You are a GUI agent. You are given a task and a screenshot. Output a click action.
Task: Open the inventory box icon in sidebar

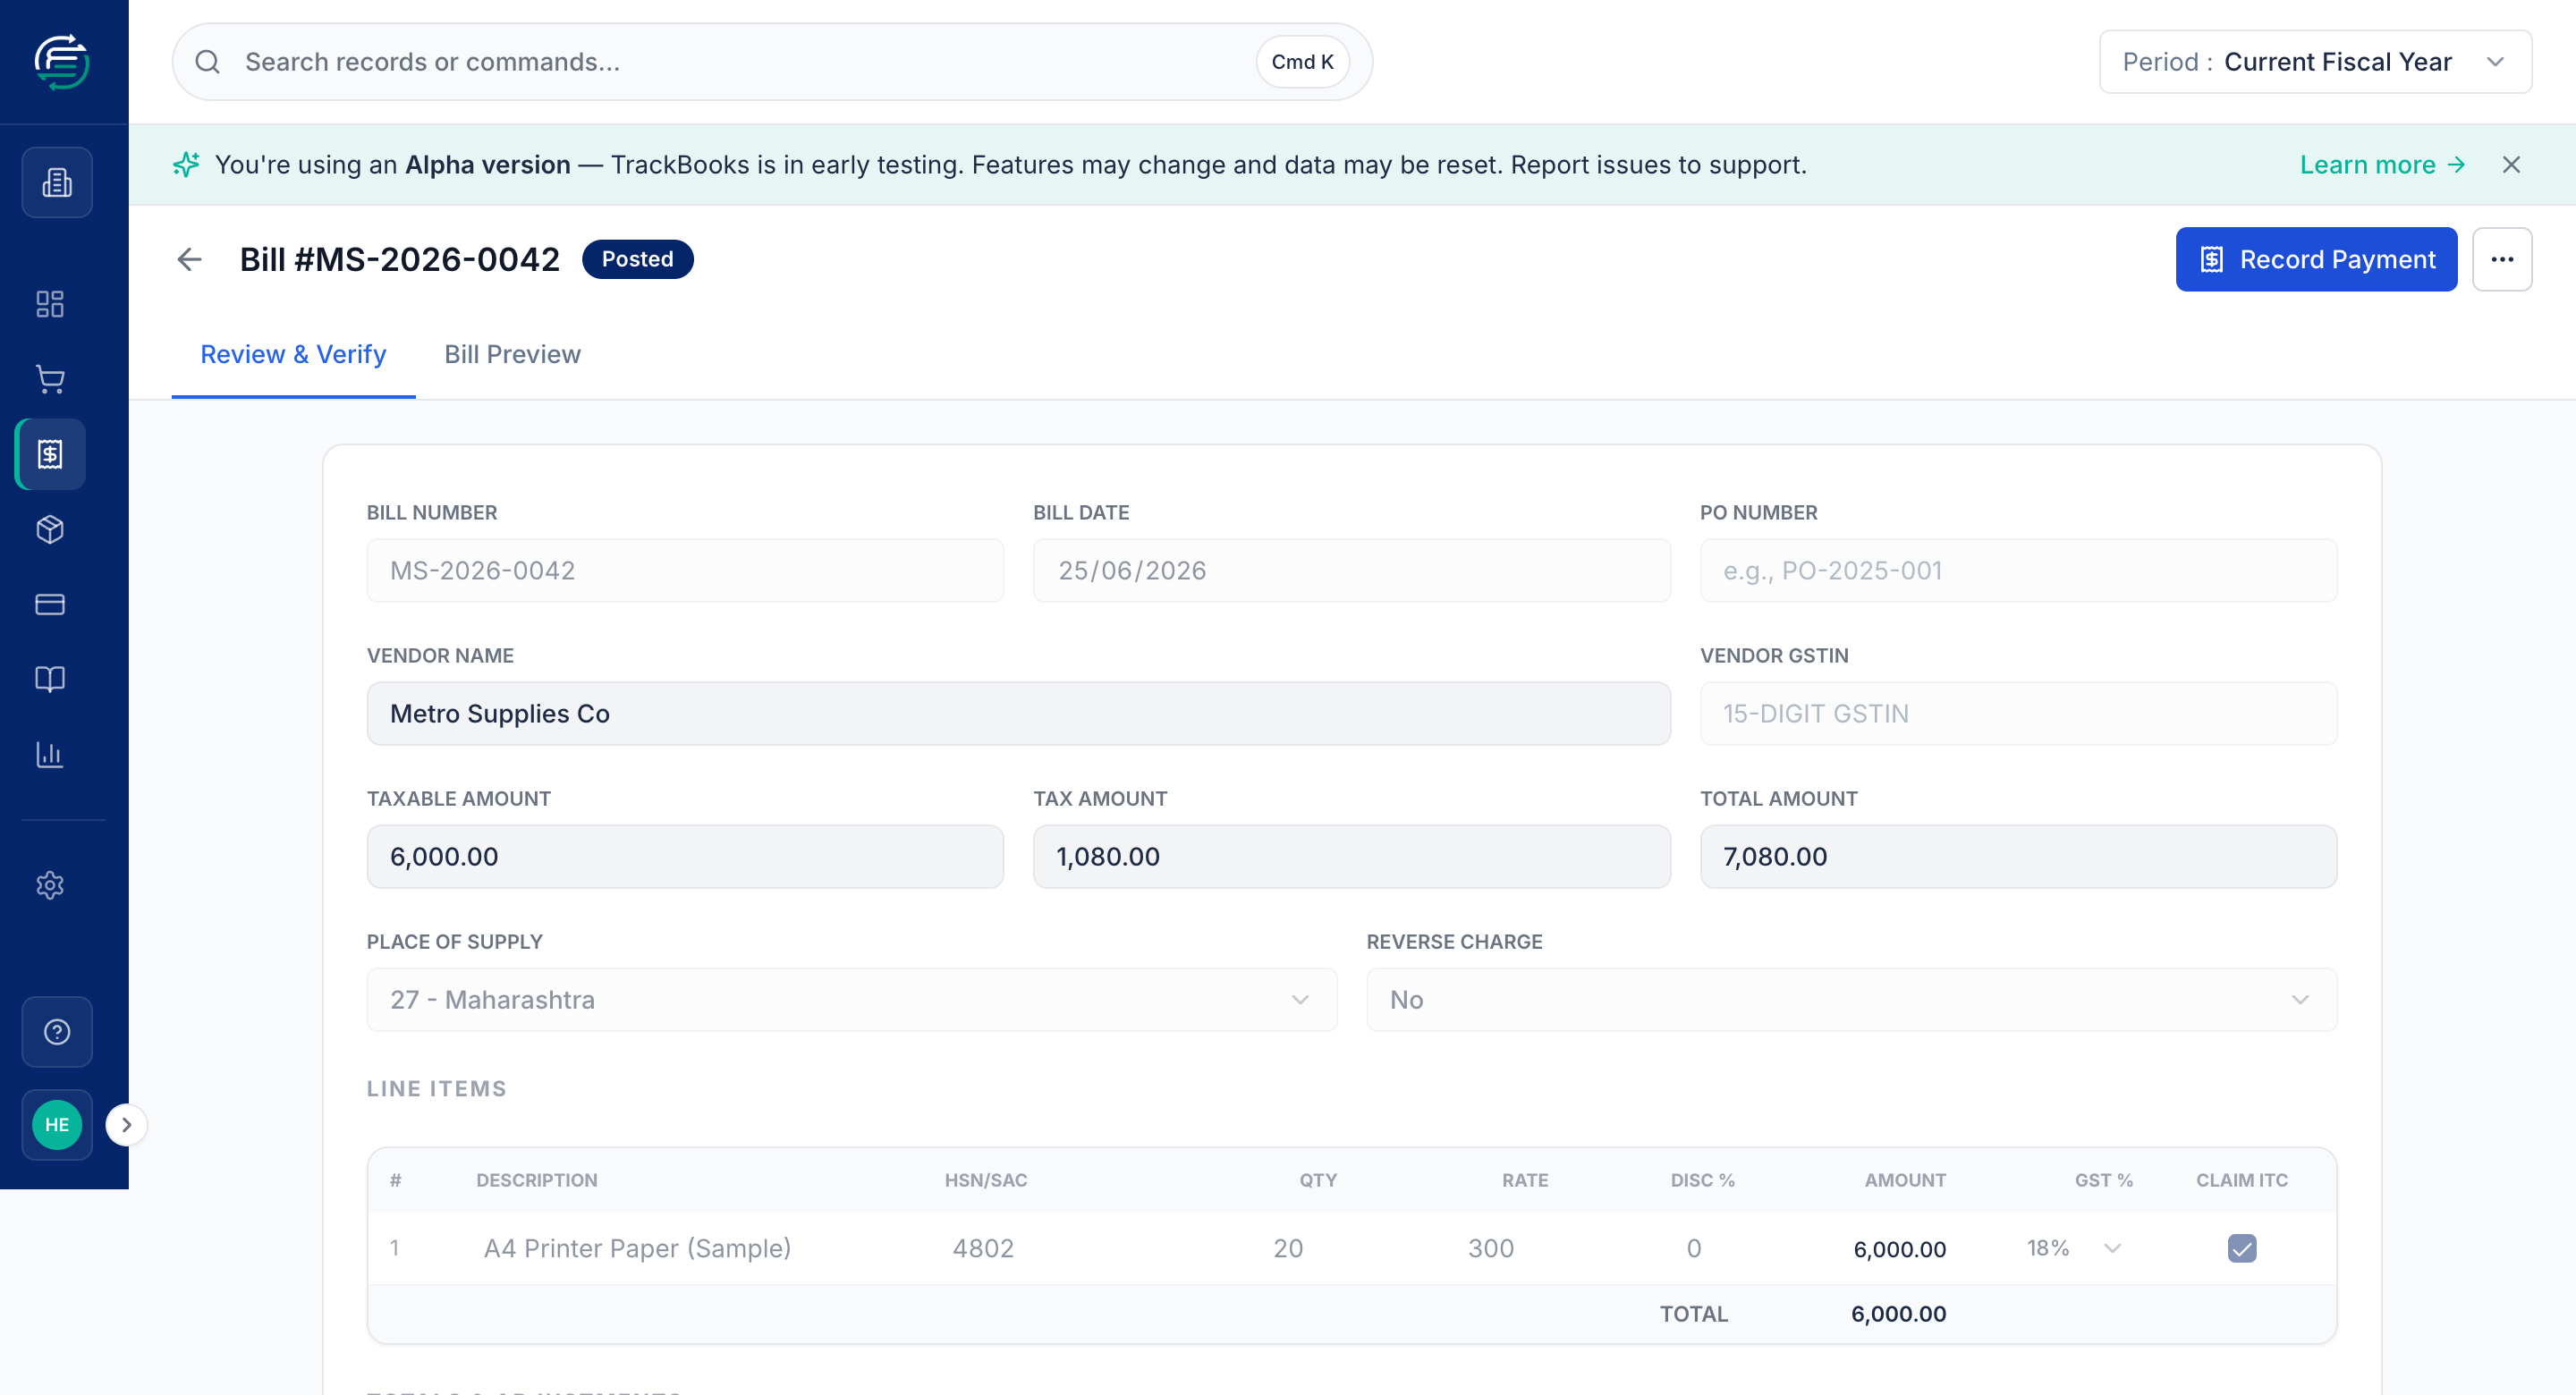point(50,529)
